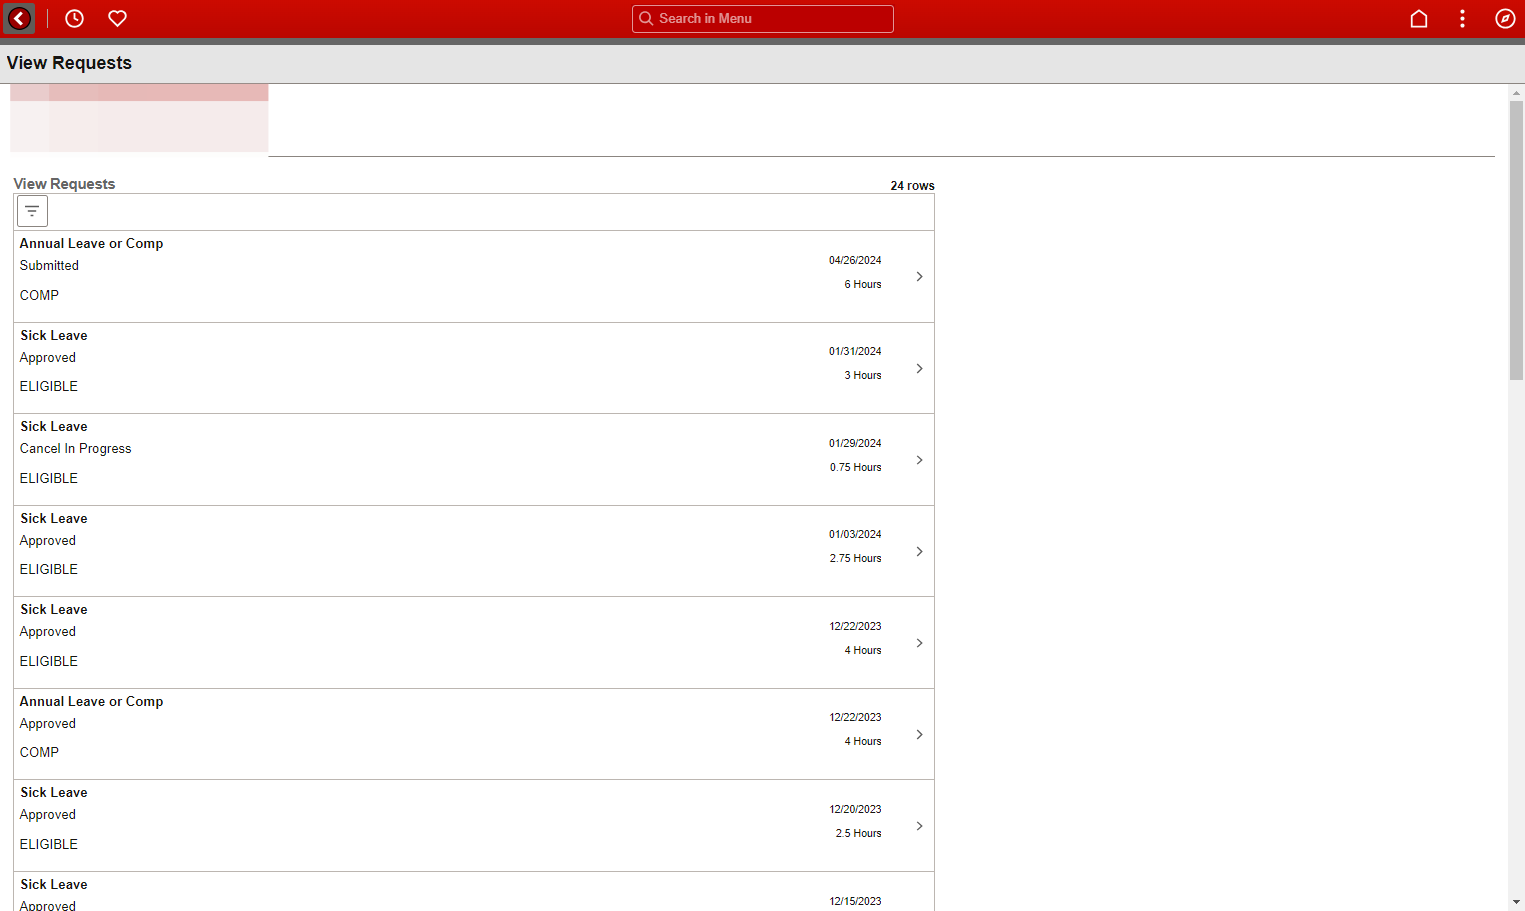Screen dimensions: 1525x911
Task: Click the 2.75 Hours value
Action: click(856, 558)
